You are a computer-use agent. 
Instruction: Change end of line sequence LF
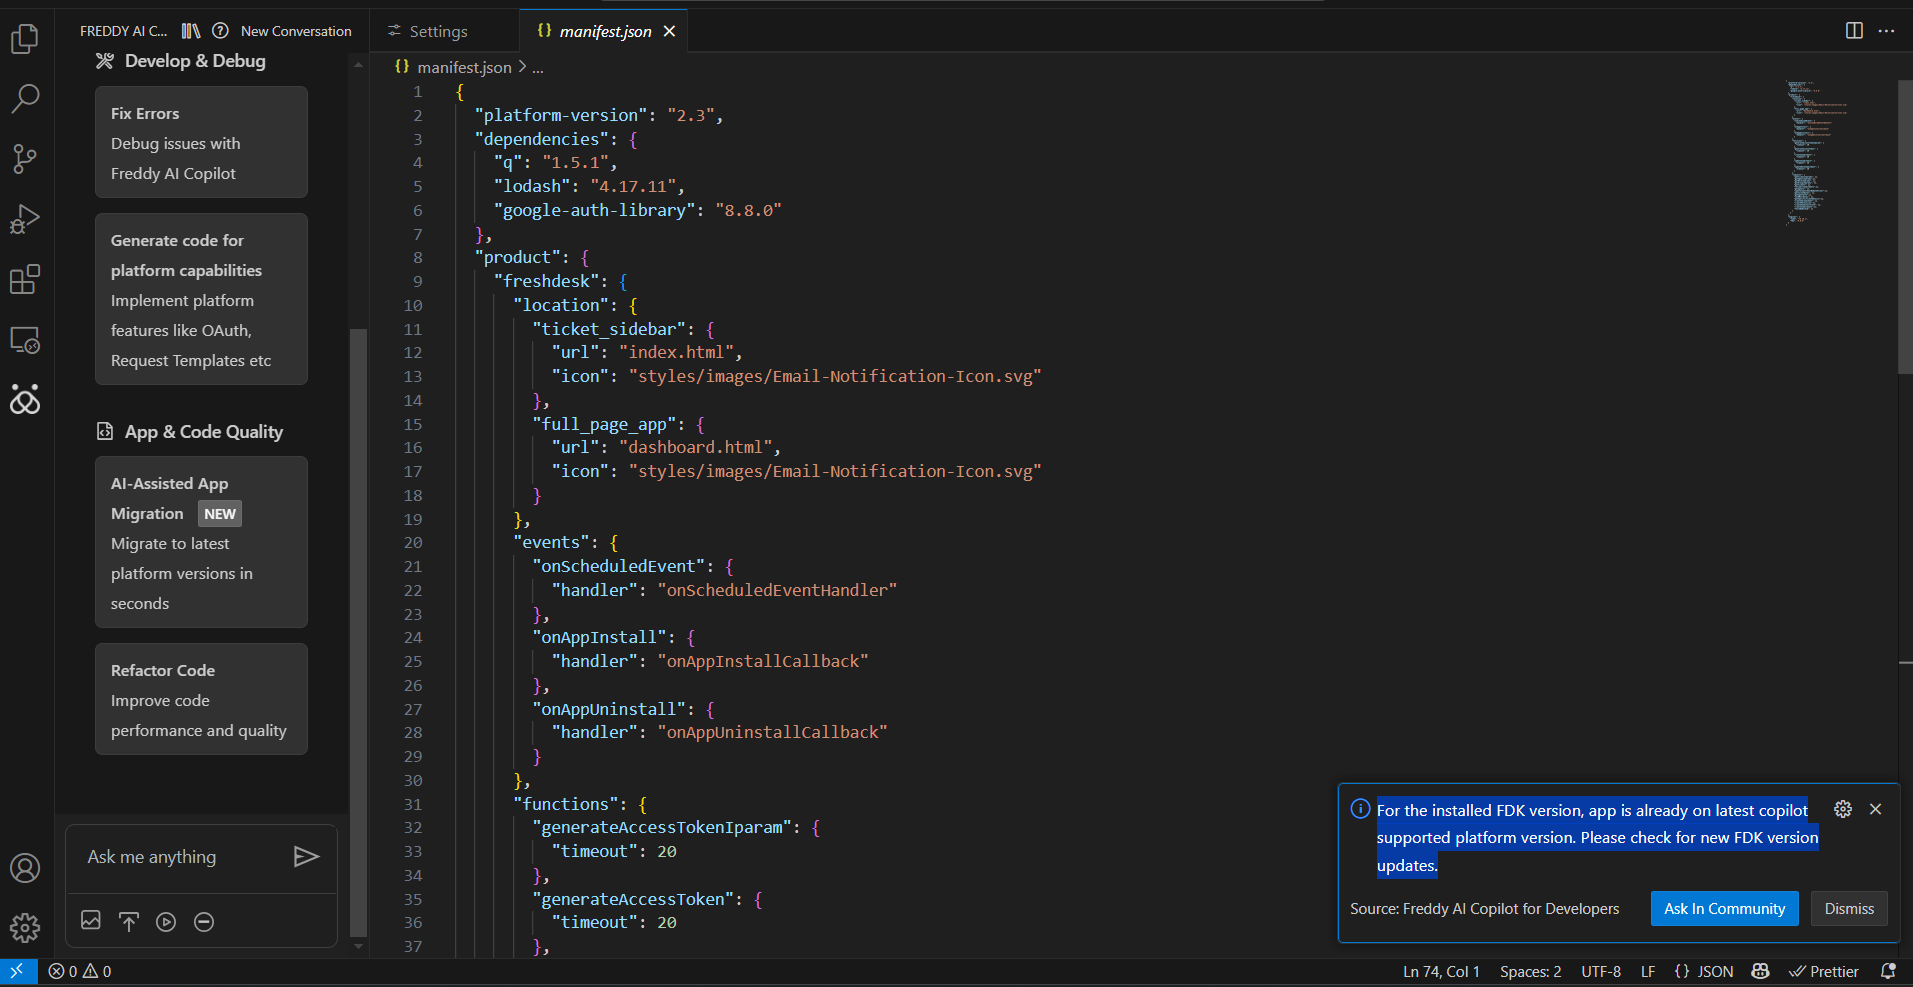[x=1648, y=971]
